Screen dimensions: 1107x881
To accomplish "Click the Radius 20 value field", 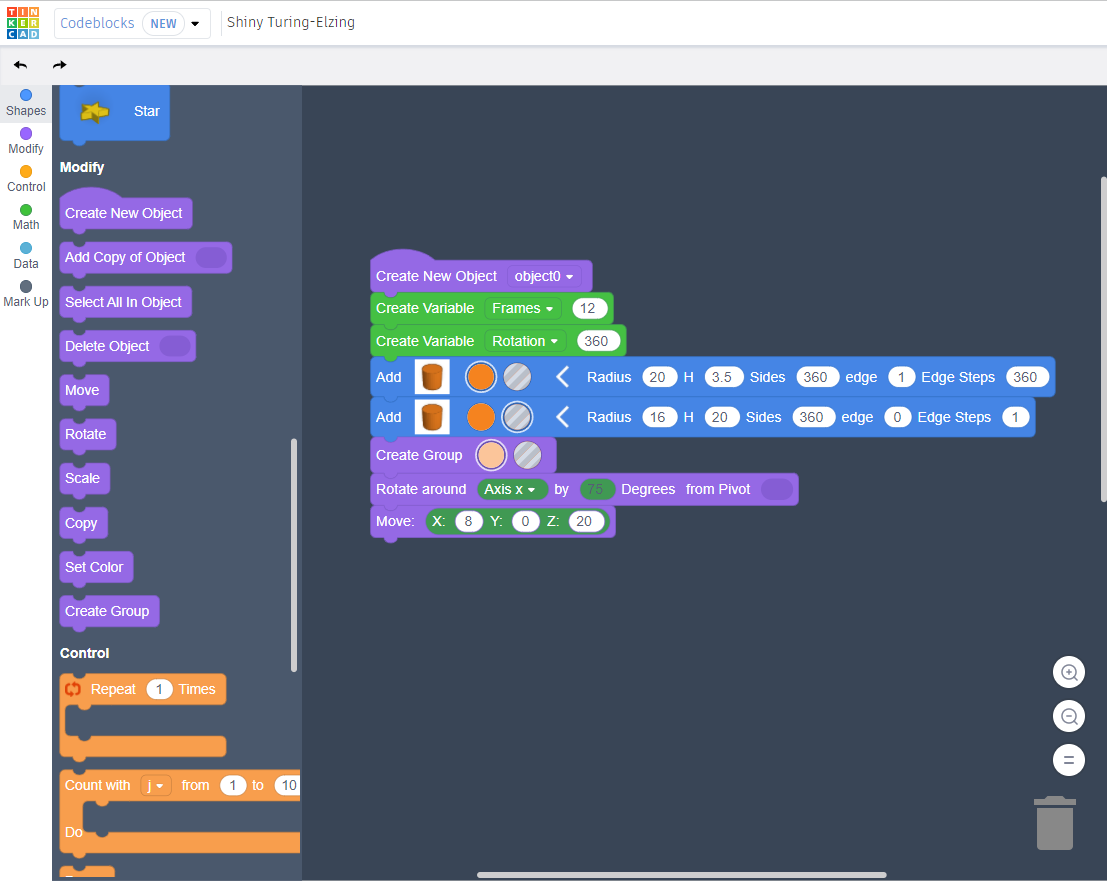I will [659, 377].
